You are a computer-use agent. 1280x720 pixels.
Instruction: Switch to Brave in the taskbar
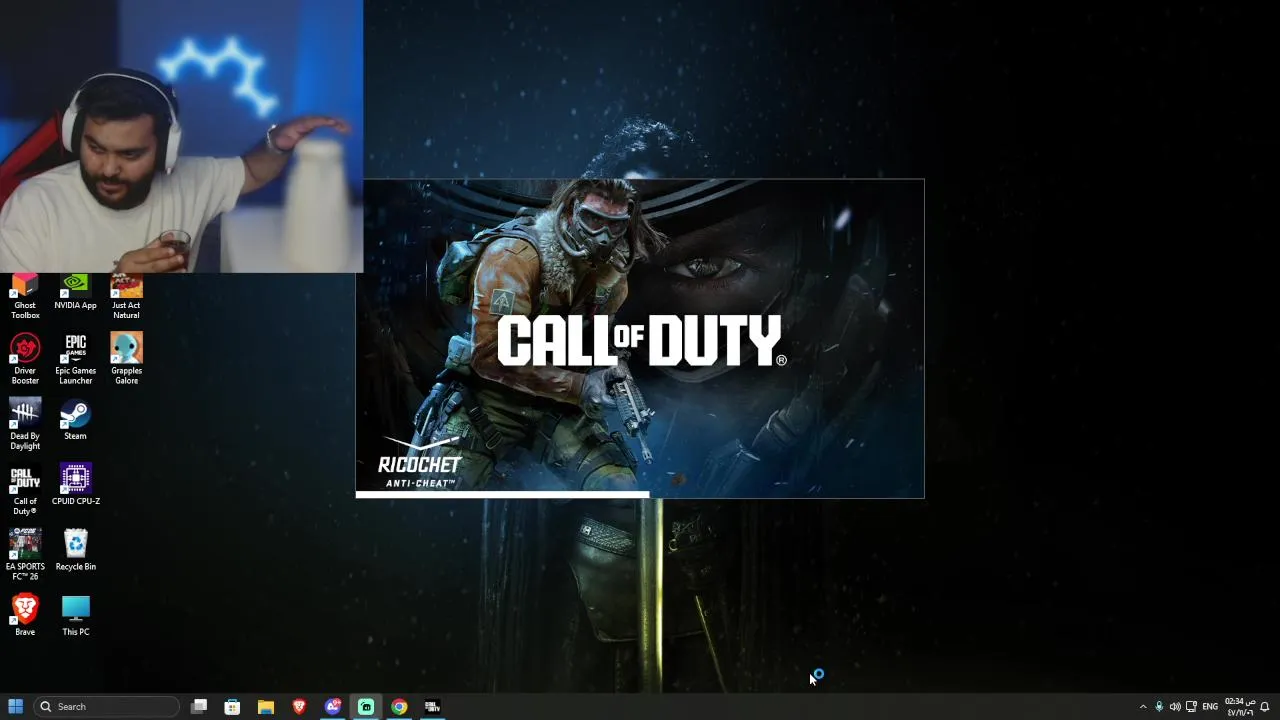click(299, 706)
